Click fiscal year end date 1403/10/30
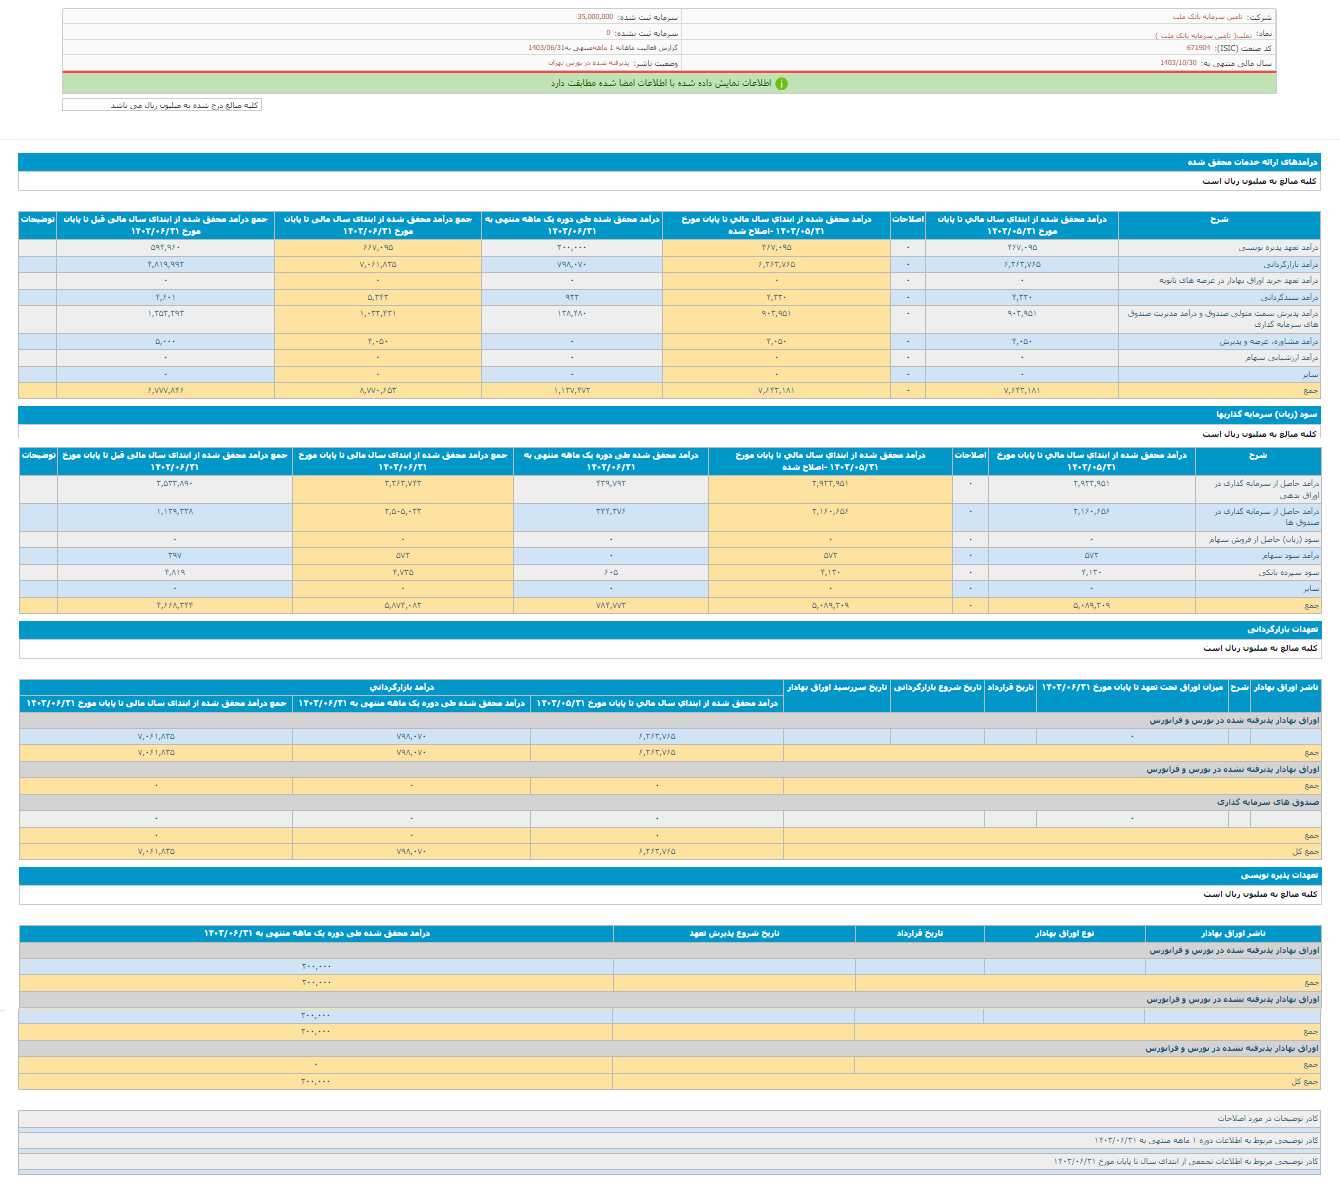1340x1194 pixels. tap(1178, 62)
